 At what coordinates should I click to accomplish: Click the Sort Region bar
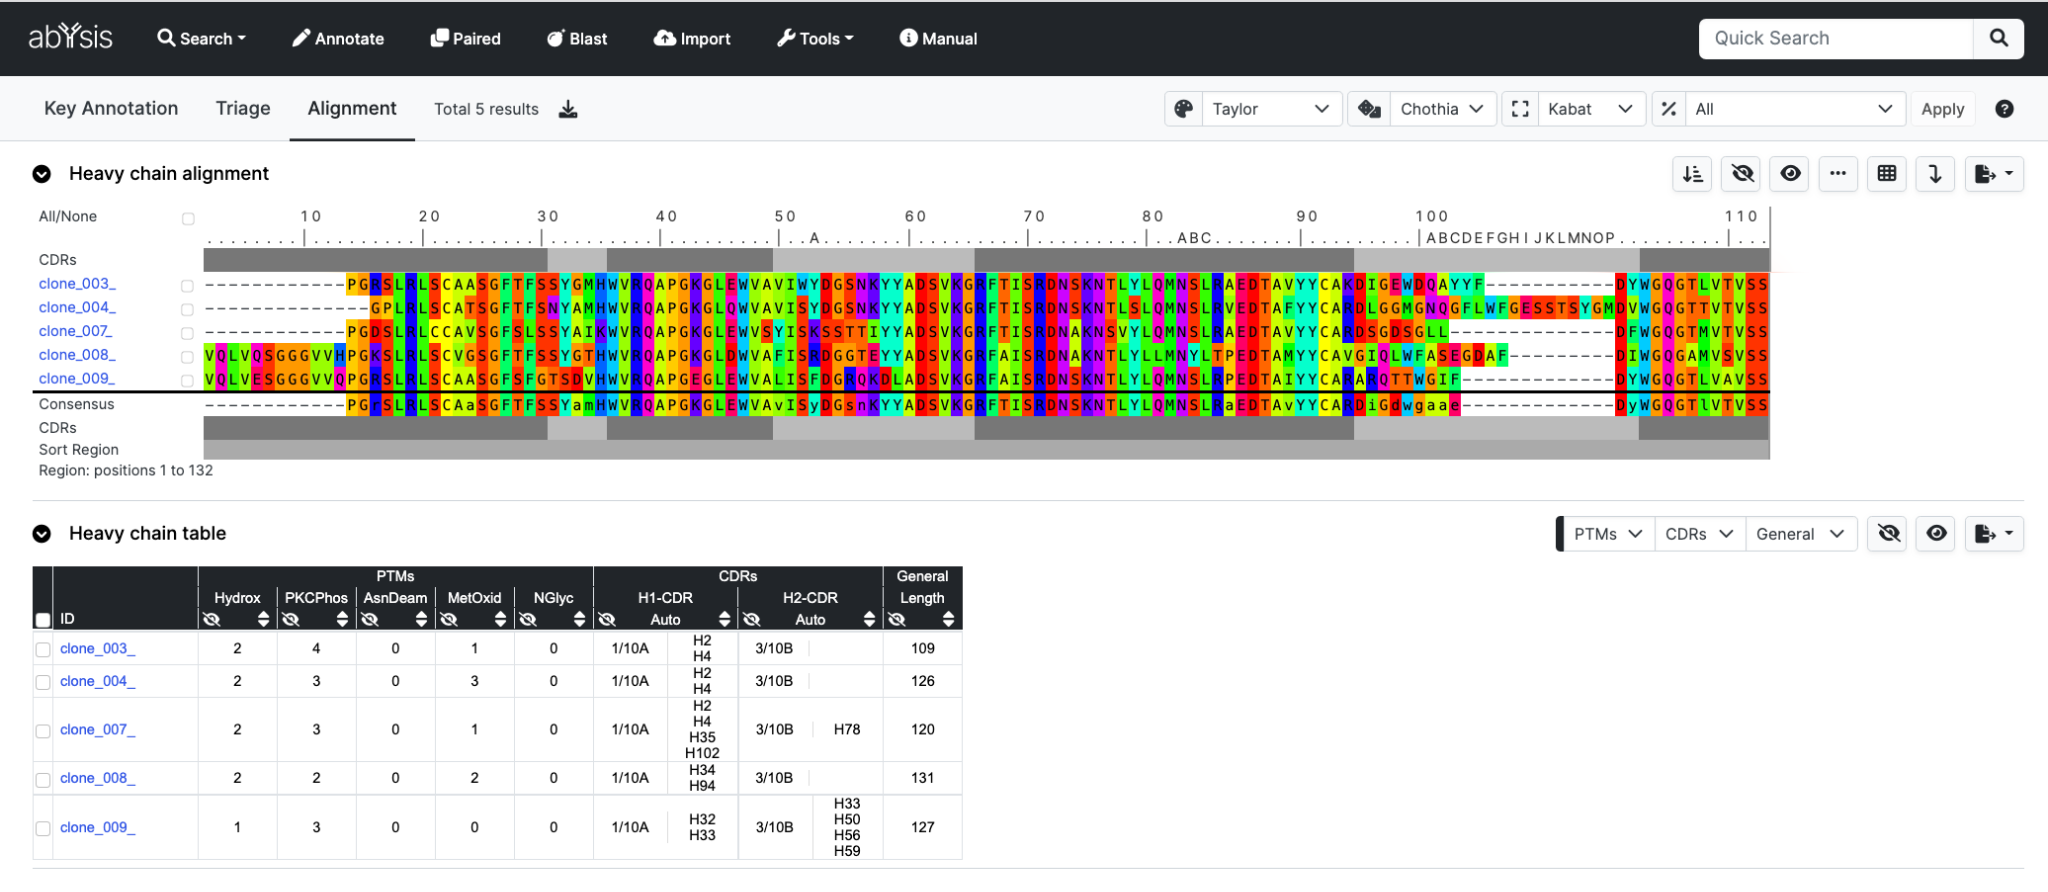pos(986,450)
